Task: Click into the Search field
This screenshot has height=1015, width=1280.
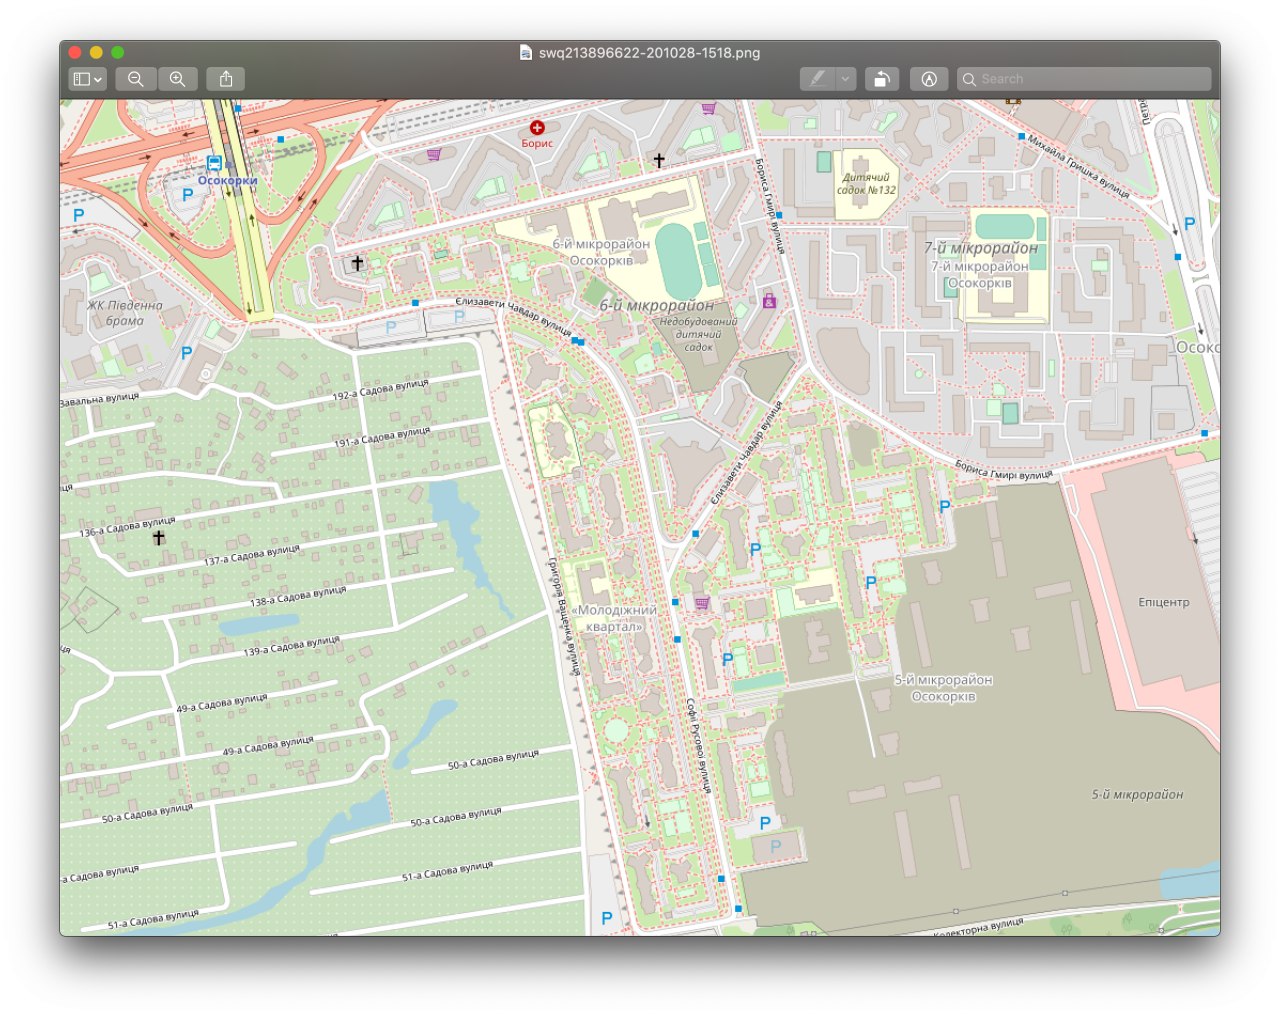Action: (x=1084, y=79)
